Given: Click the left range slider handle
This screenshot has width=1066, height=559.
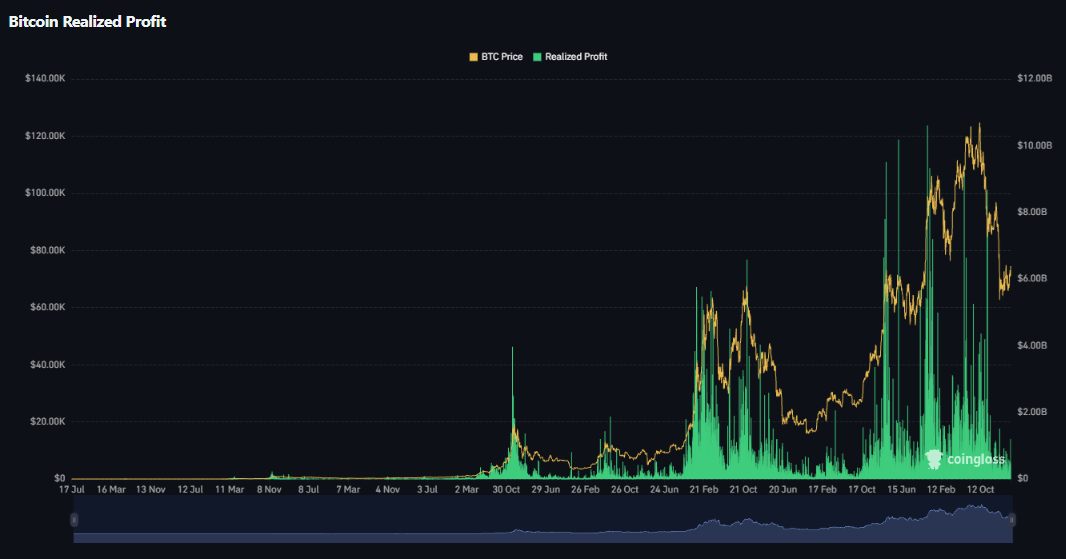Looking at the screenshot, I should (x=73, y=519).
